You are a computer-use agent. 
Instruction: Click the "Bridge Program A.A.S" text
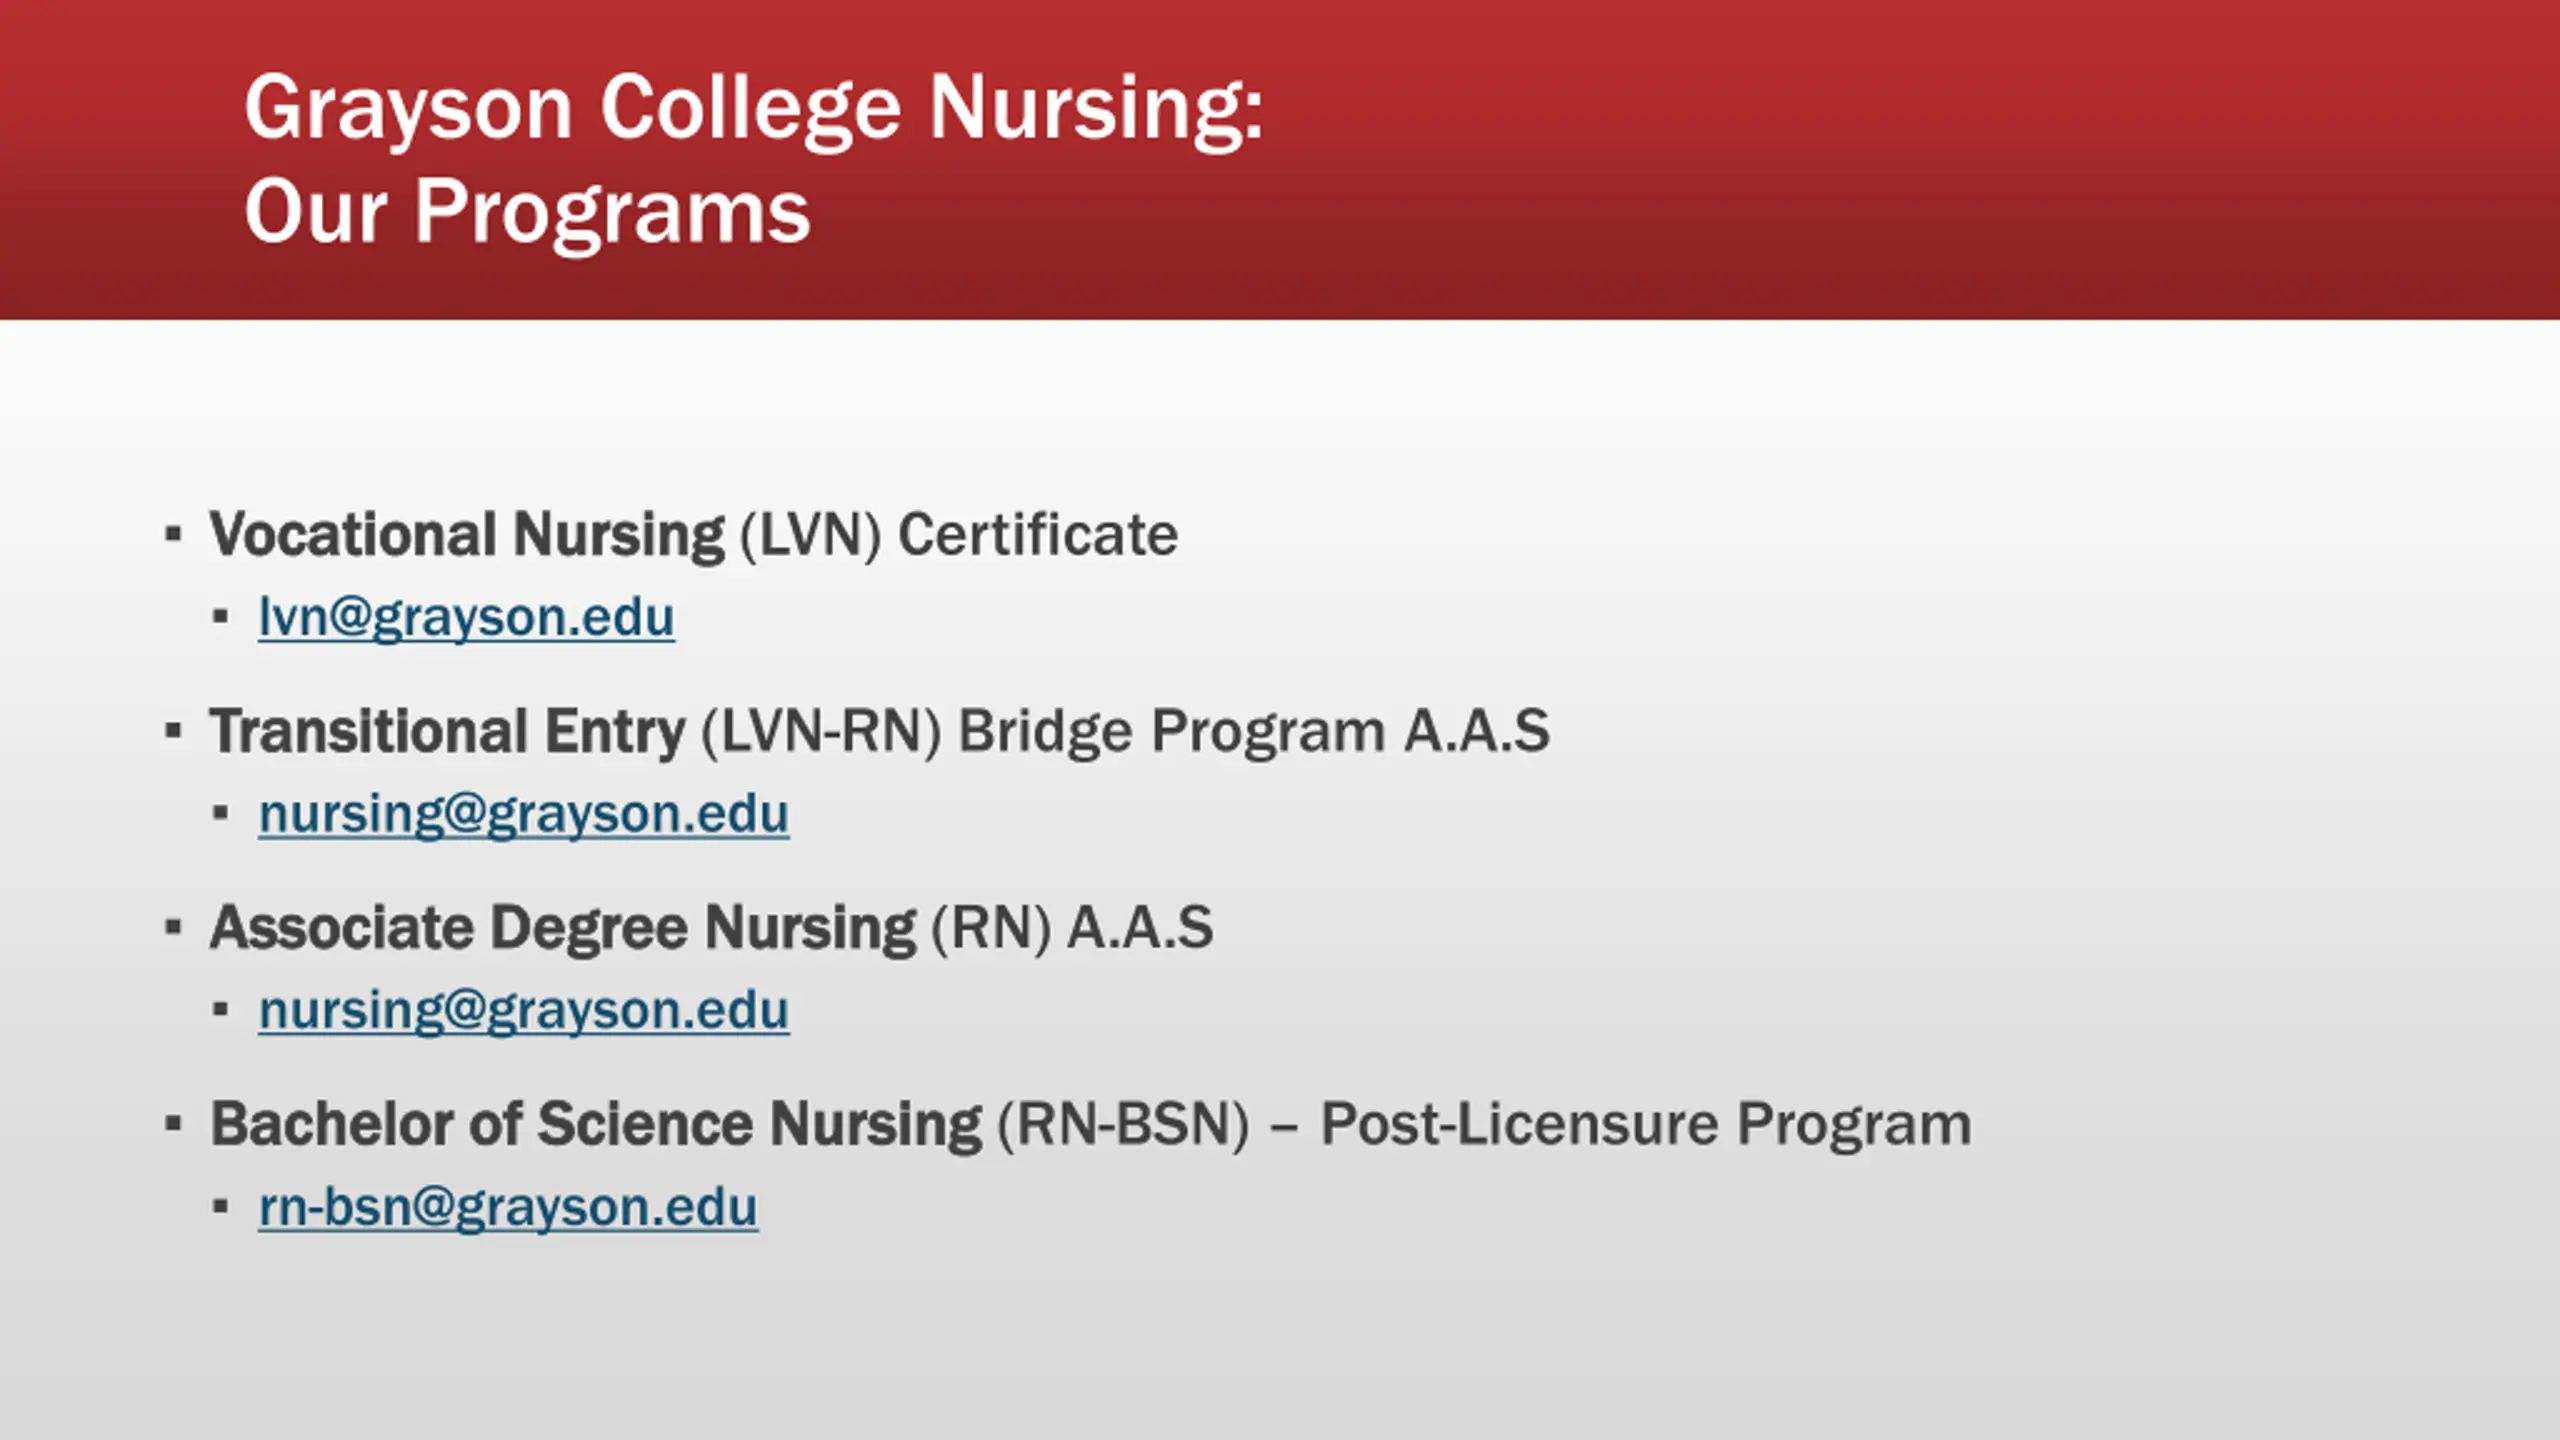[x=1254, y=731]
